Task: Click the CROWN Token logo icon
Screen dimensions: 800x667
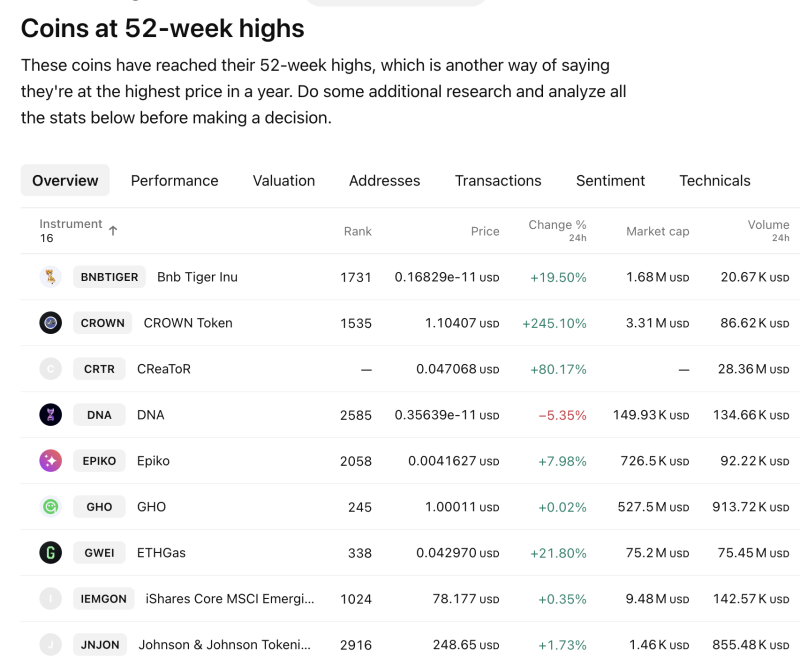Action: (x=49, y=322)
